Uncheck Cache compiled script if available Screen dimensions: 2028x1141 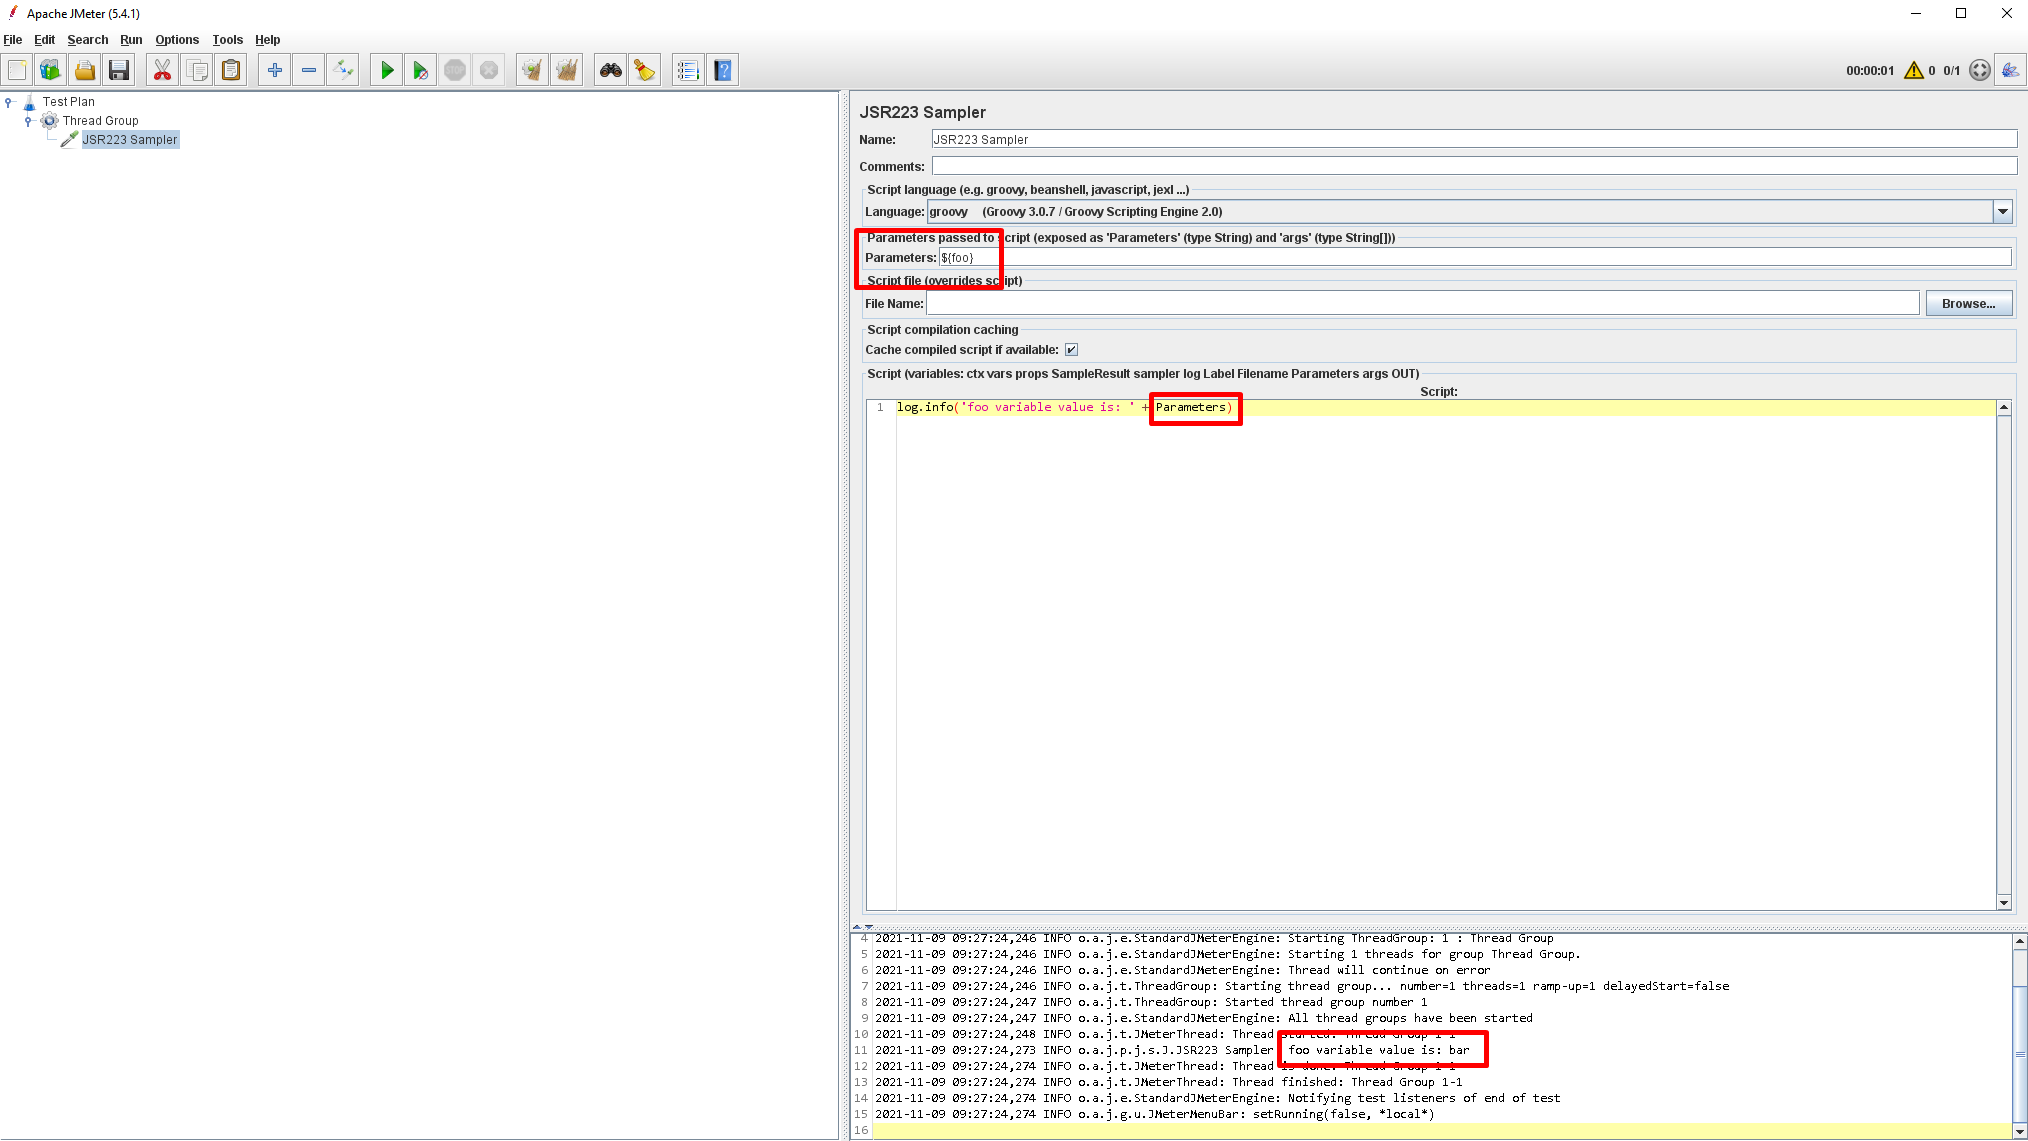(1071, 350)
